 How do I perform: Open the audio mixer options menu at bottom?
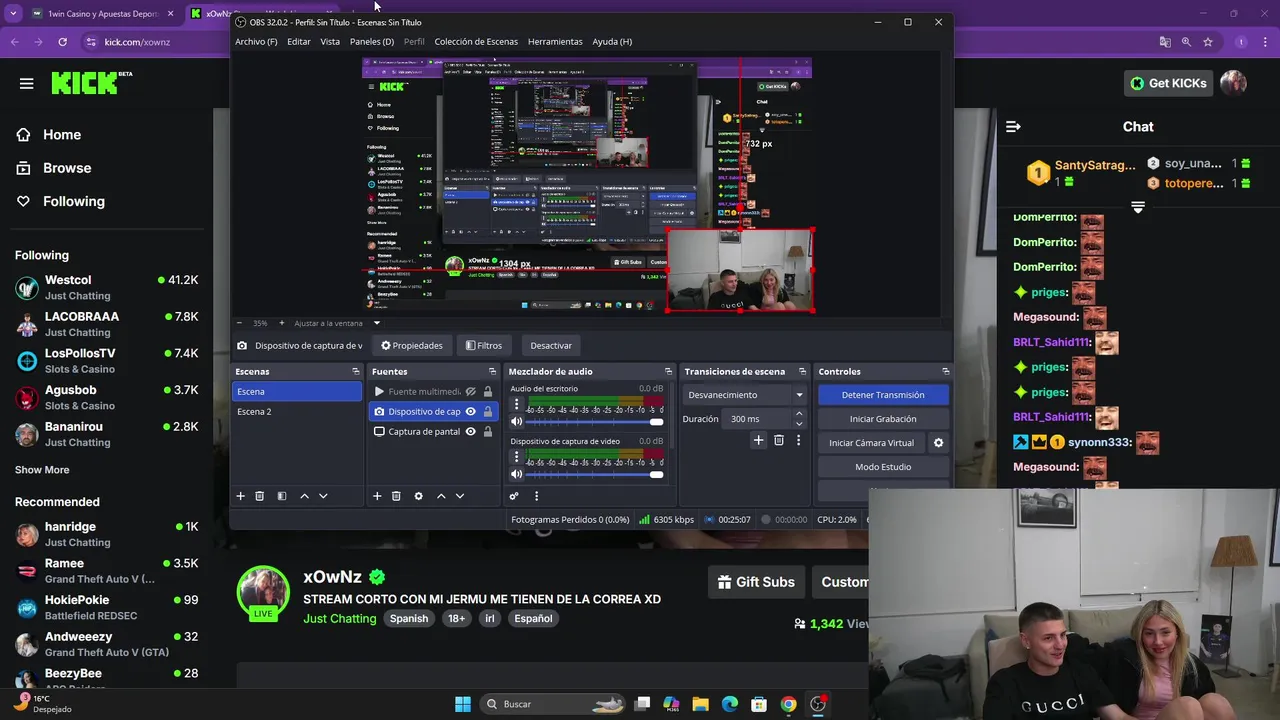[x=536, y=496]
